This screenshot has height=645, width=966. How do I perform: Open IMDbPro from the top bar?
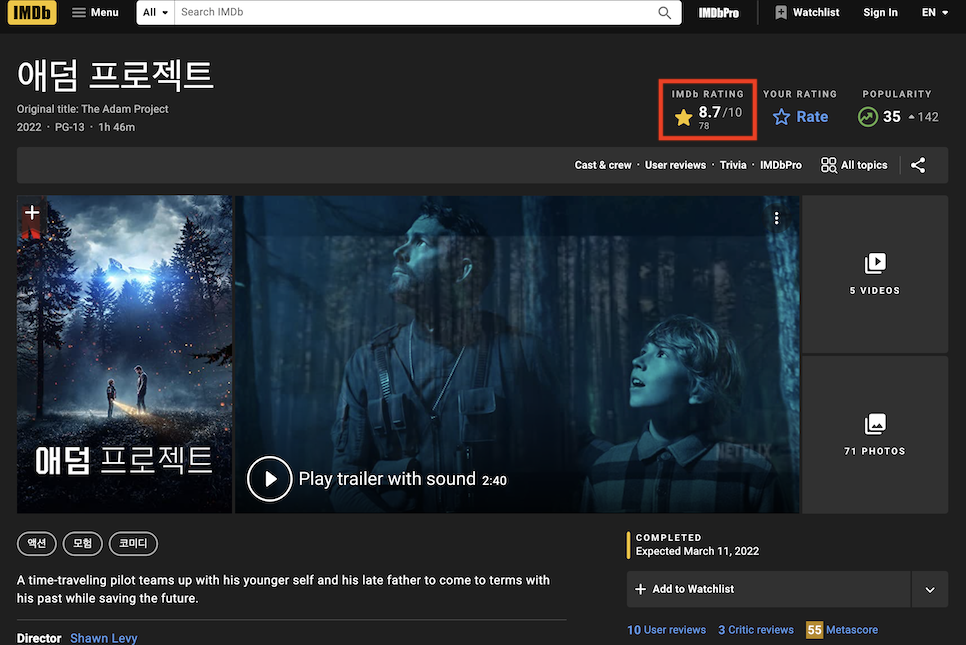coord(718,12)
